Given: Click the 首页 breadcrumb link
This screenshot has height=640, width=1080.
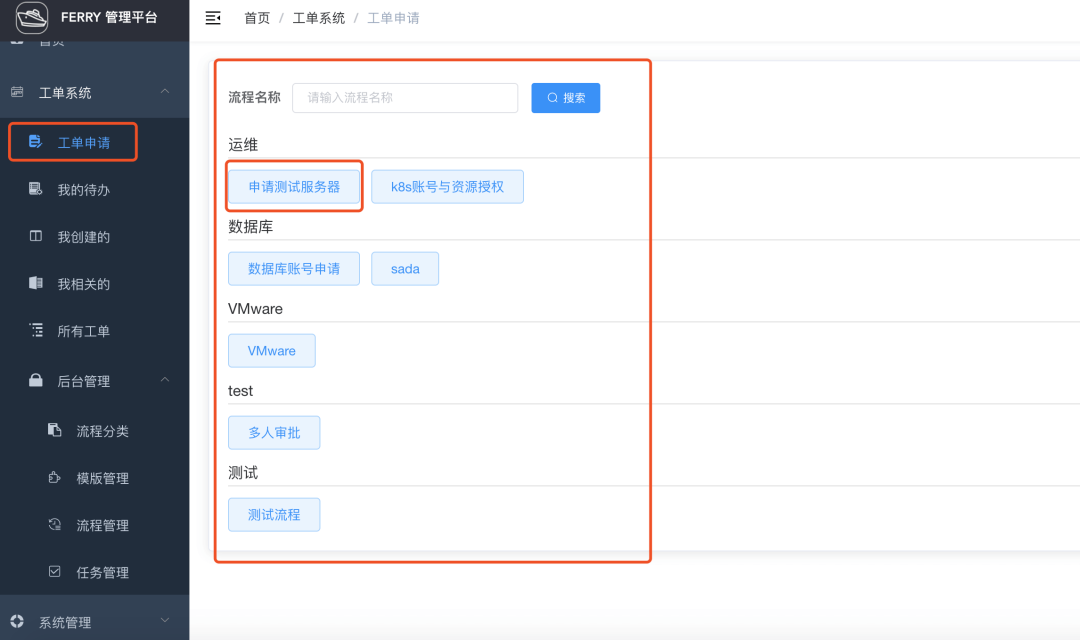Looking at the screenshot, I should pyautogui.click(x=257, y=18).
